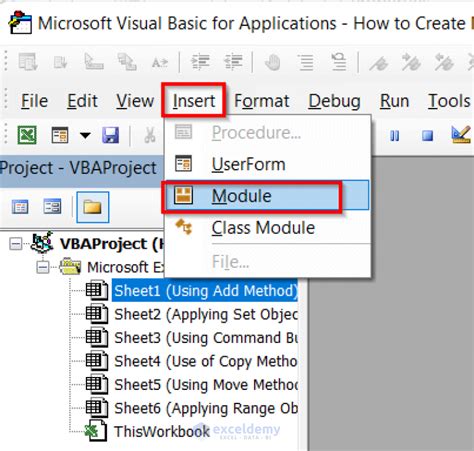The height and width of the screenshot is (451, 474).
Task: Click the Outdent toolbar icon
Action: coord(233,62)
